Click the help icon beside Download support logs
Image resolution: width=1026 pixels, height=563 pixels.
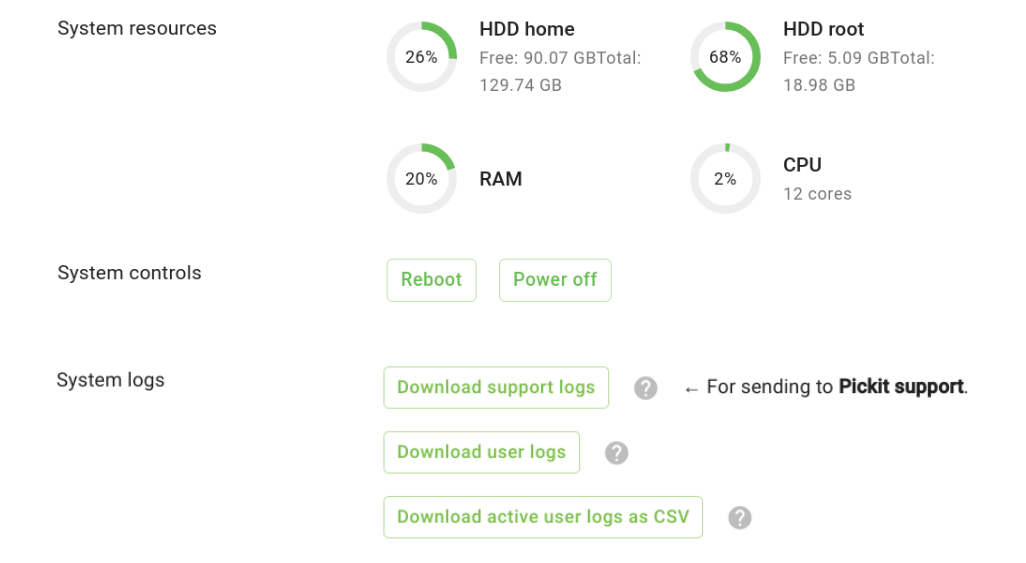pos(646,388)
